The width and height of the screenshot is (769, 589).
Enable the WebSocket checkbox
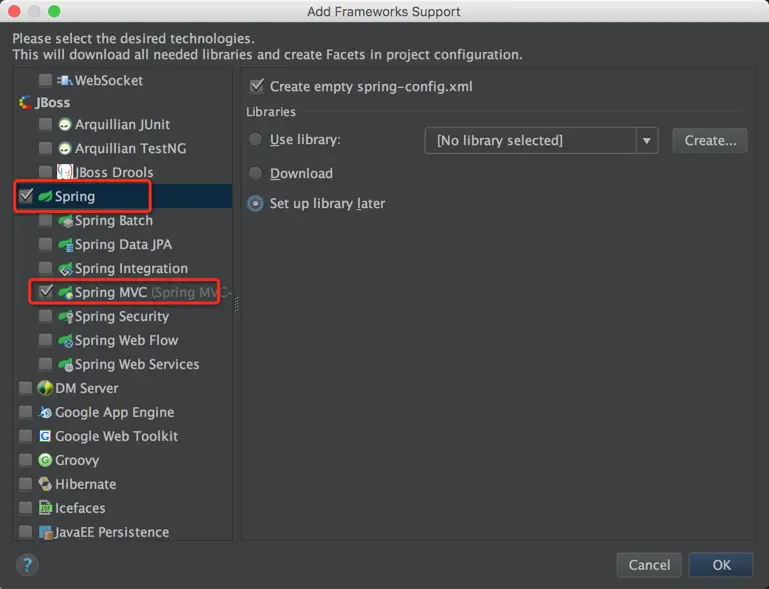click(45, 80)
